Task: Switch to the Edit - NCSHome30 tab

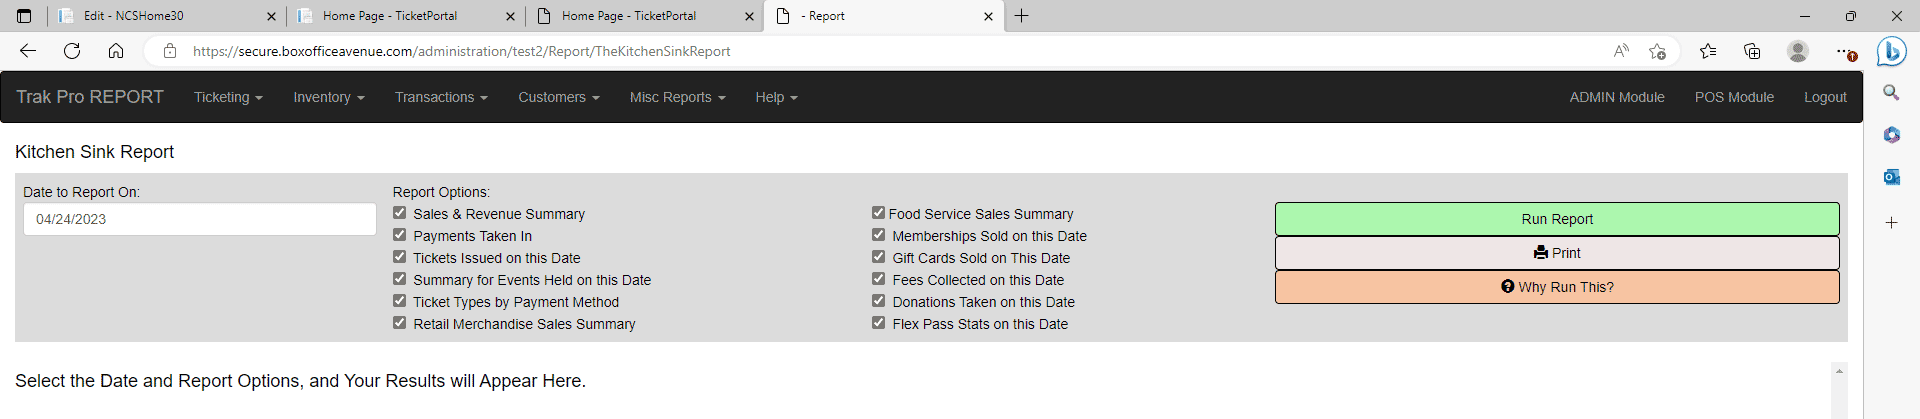Action: click(x=166, y=16)
